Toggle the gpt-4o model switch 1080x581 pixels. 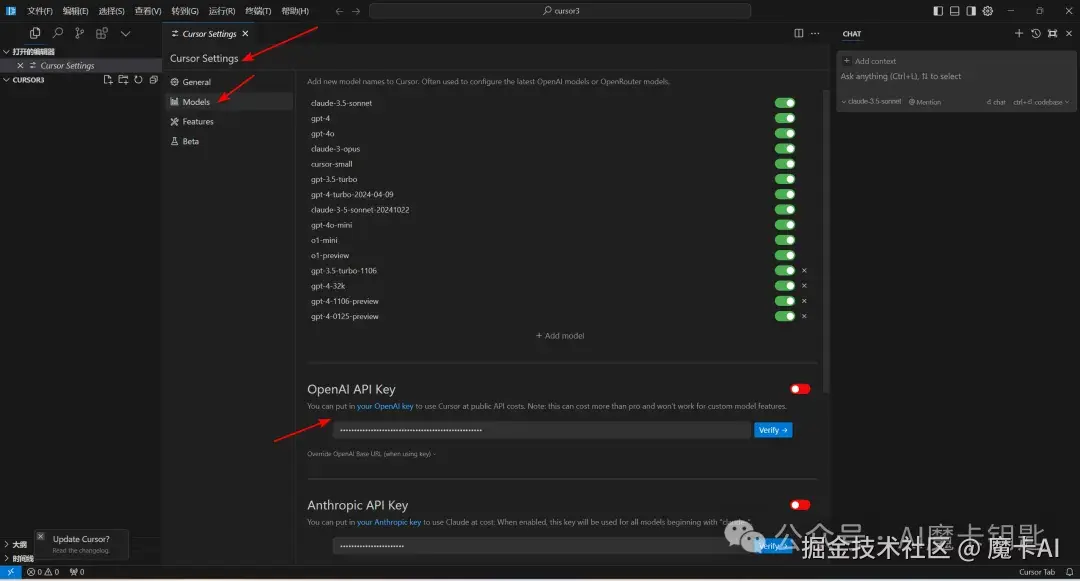785,134
